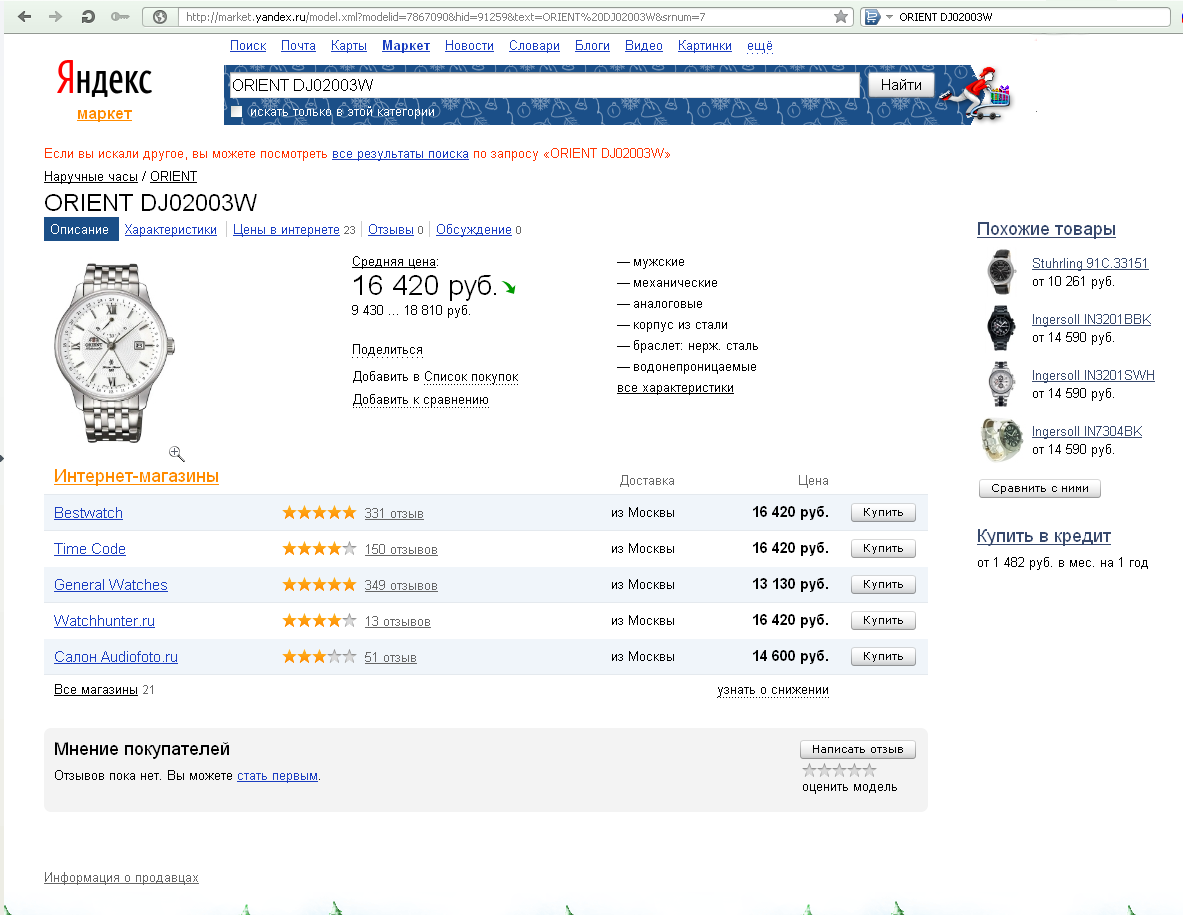1183x915 pixels.
Task: Click the key icon in the browser toolbar
Action: pyautogui.click(x=120, y=17)
